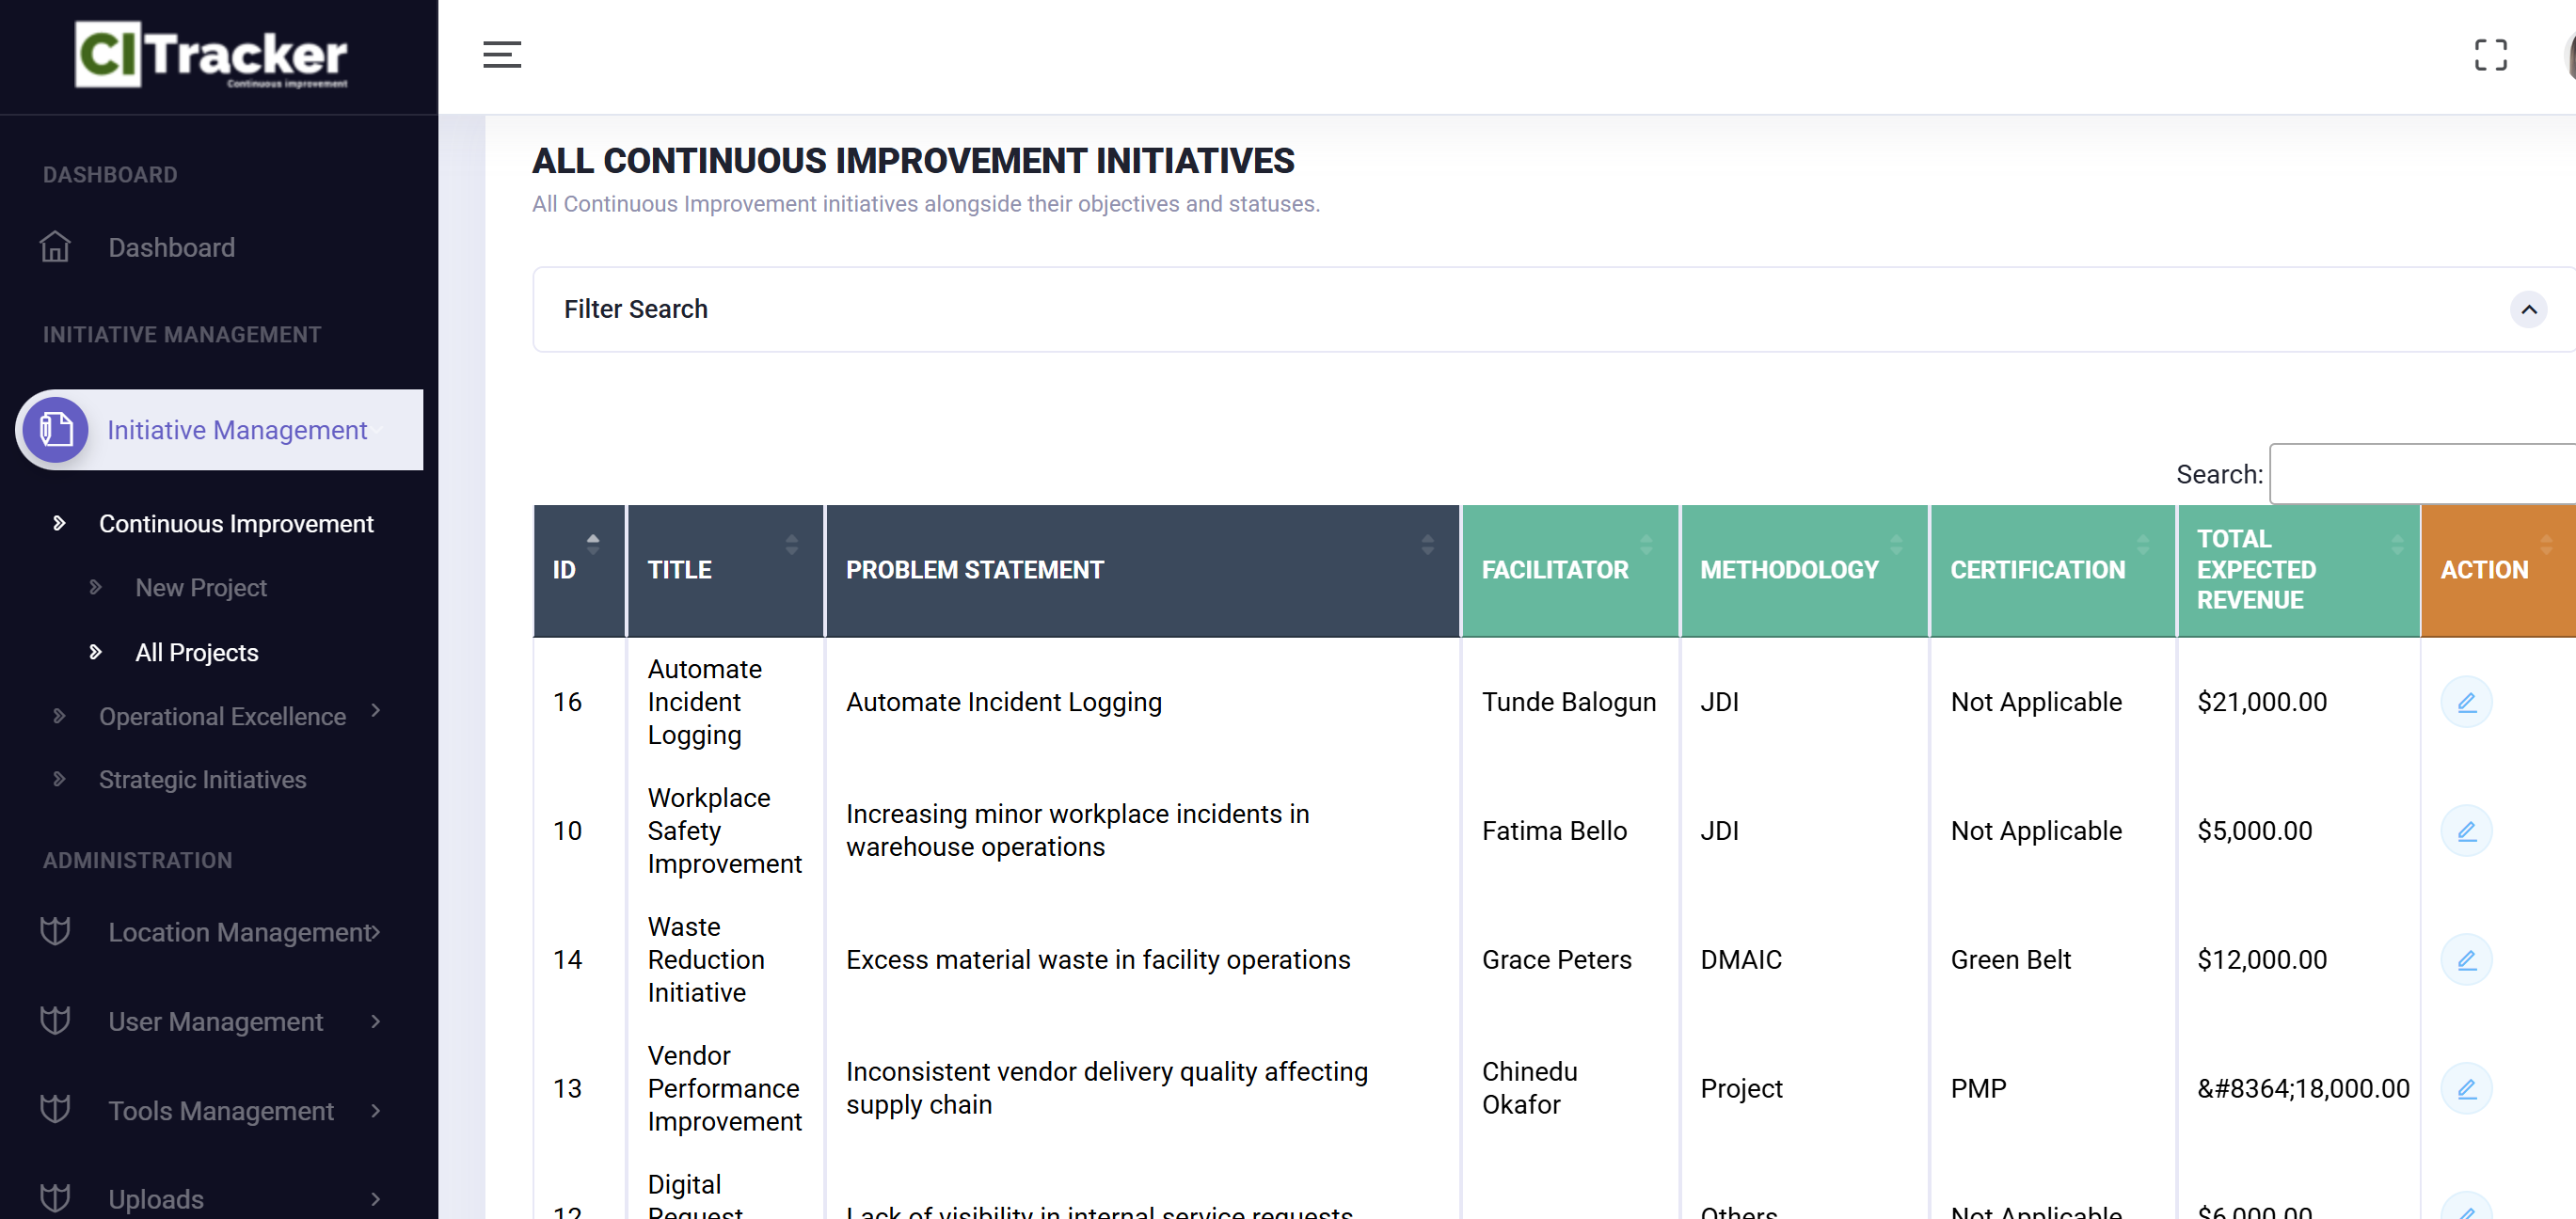The height and width of the screenshot is (1219, 2576).
Task: Edit the Workplace Safety Improvement row
Action: [x=2465, y=831]
